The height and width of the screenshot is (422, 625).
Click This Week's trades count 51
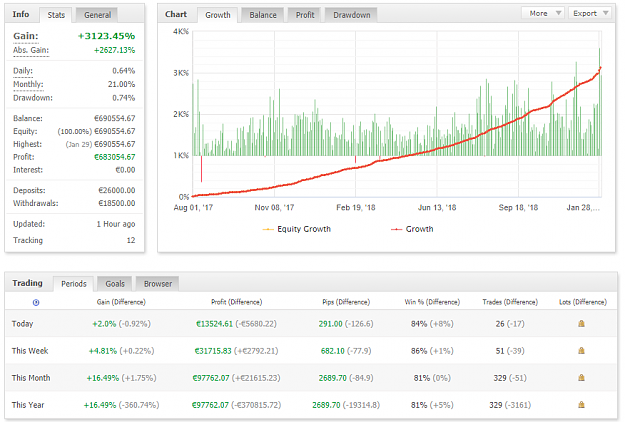(500, 351)
